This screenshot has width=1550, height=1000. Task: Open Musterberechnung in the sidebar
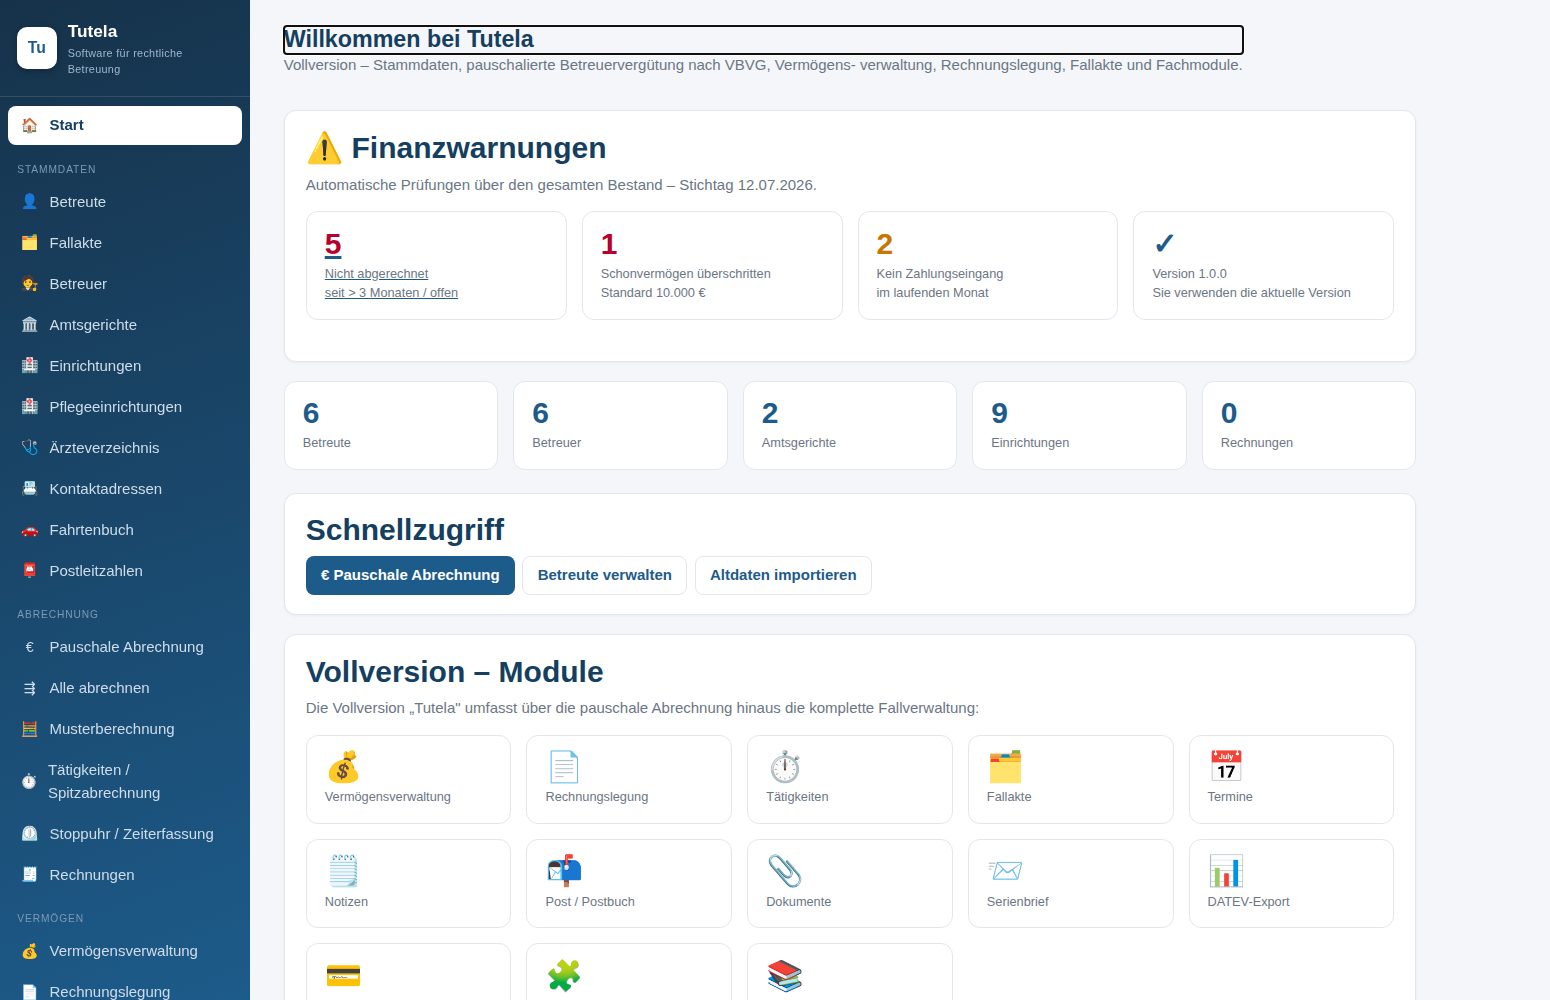tap(125, 728)
